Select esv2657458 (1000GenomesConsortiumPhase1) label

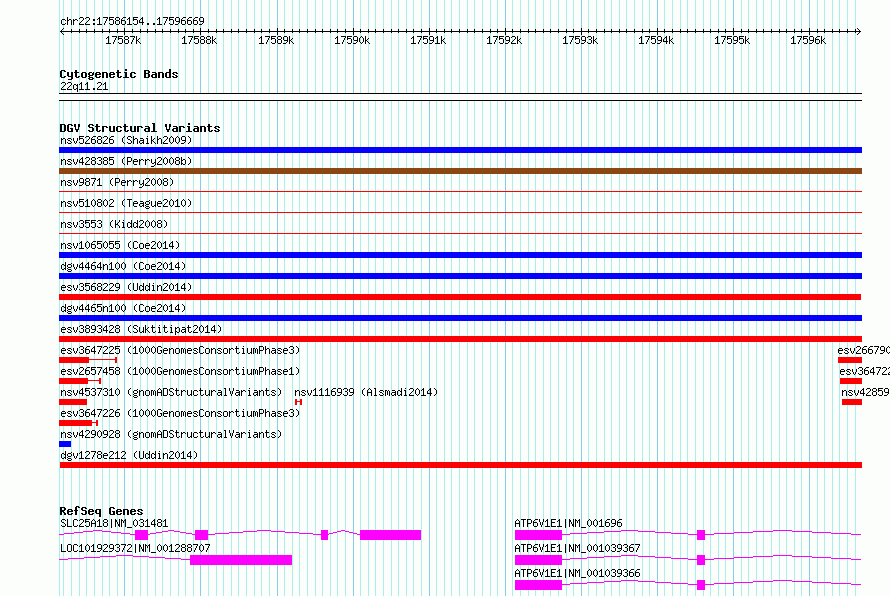click(180, 371)
